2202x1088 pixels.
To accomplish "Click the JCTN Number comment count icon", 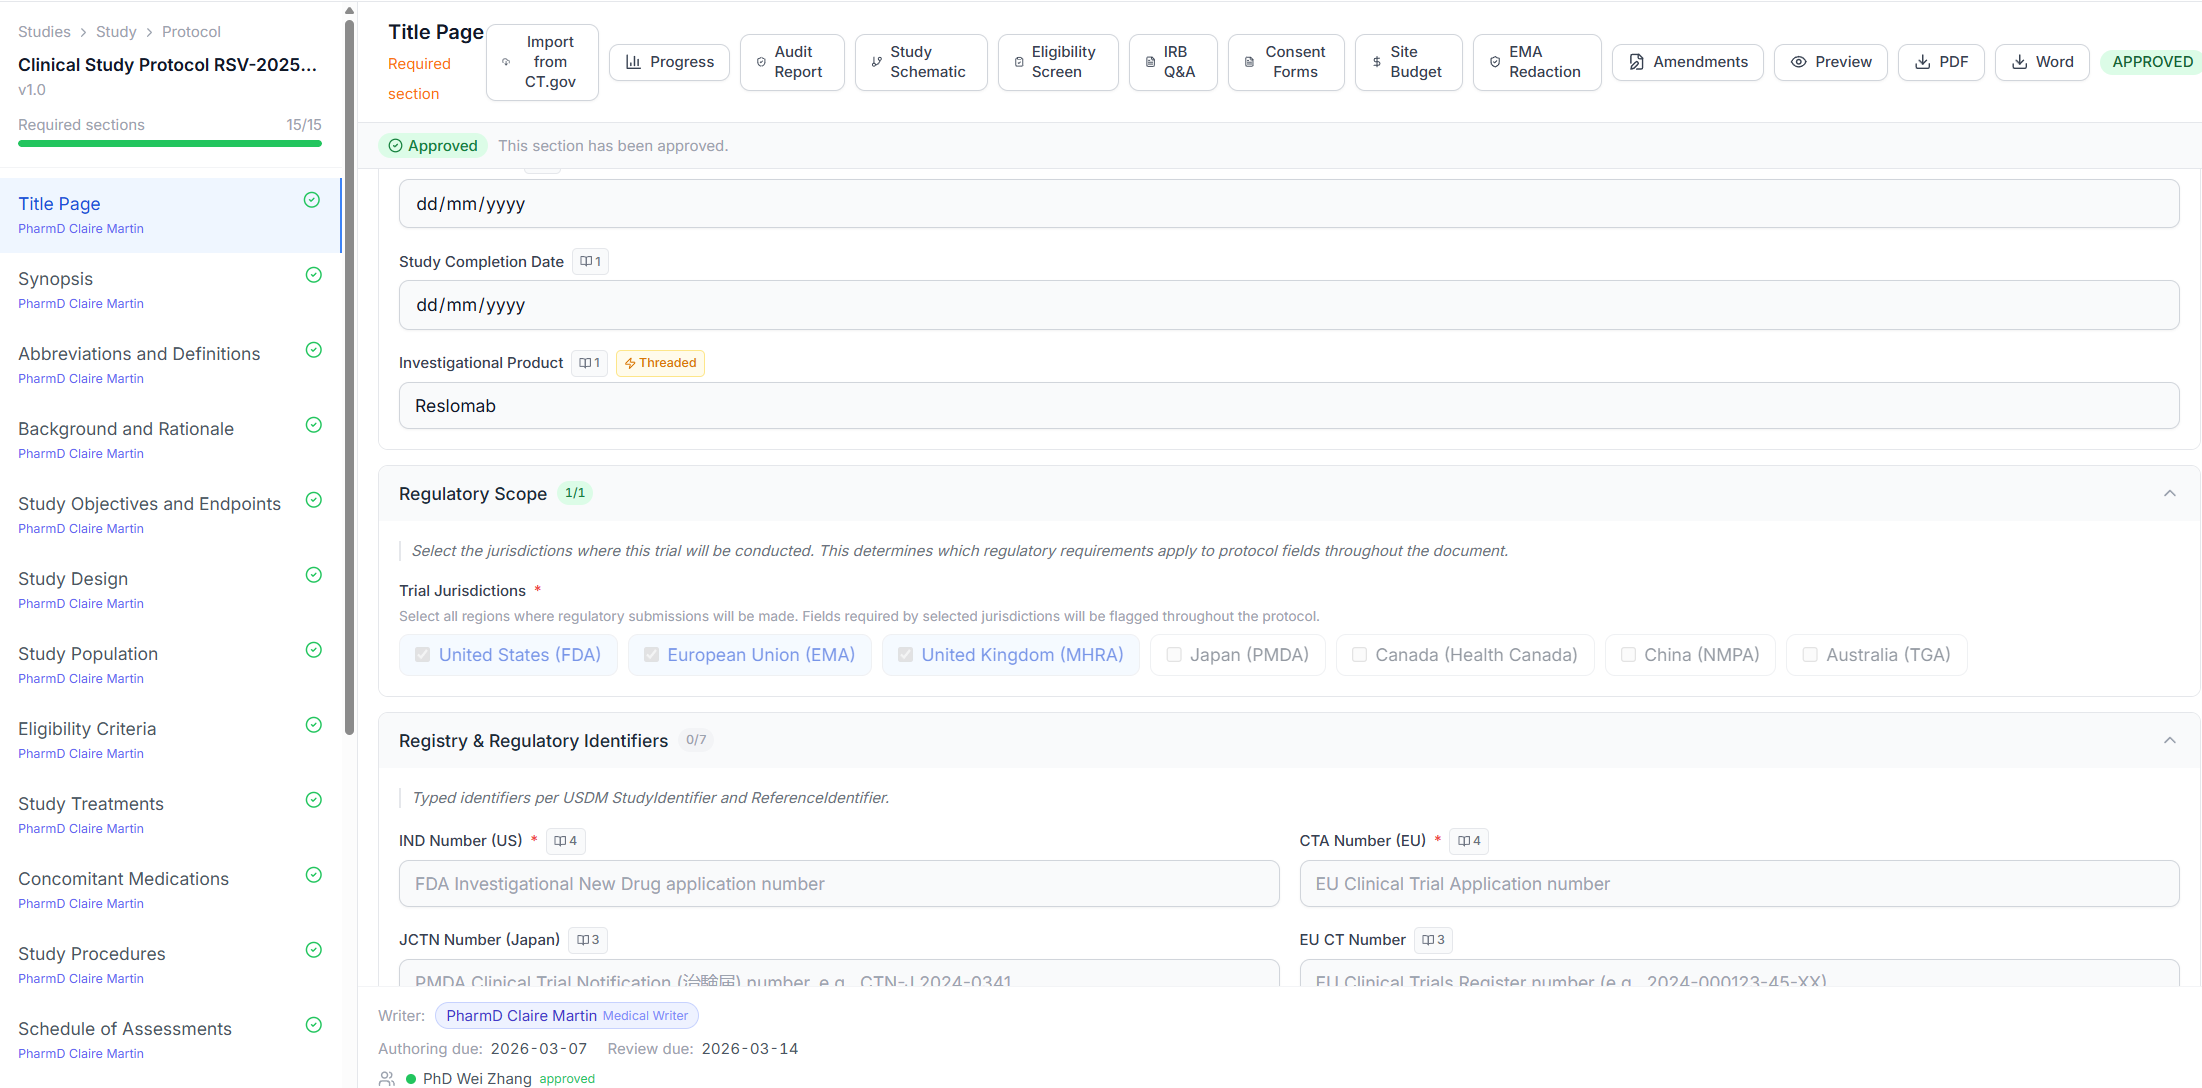I will 588,940.
